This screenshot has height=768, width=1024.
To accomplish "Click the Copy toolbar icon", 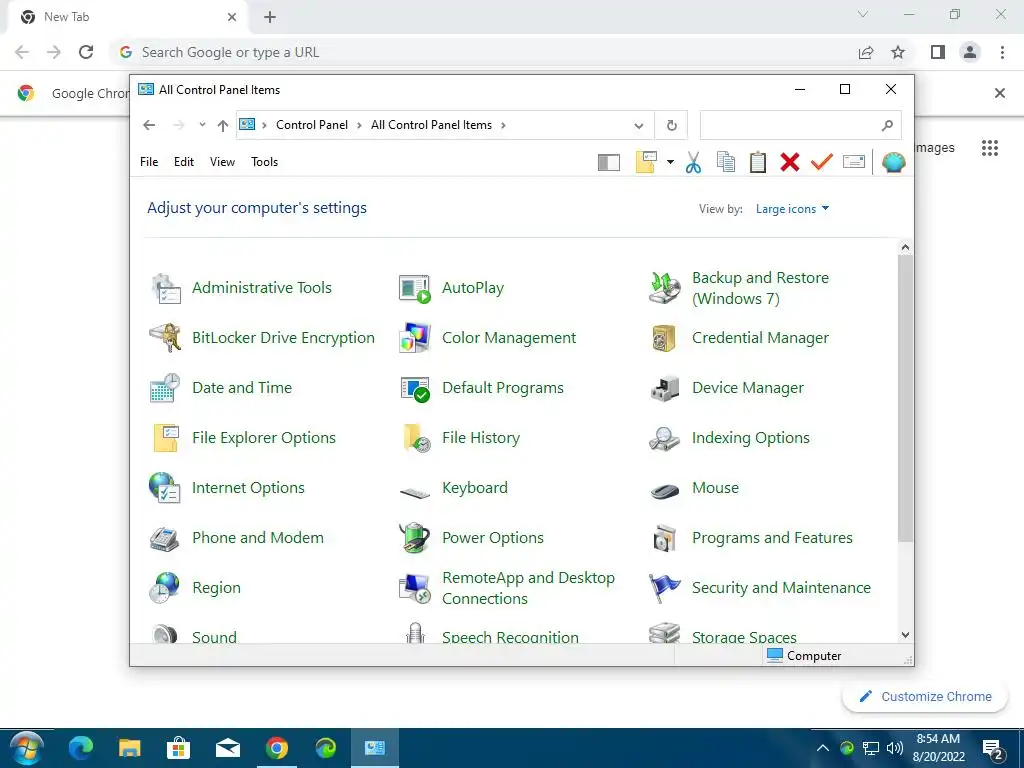I will pos(726,162).
